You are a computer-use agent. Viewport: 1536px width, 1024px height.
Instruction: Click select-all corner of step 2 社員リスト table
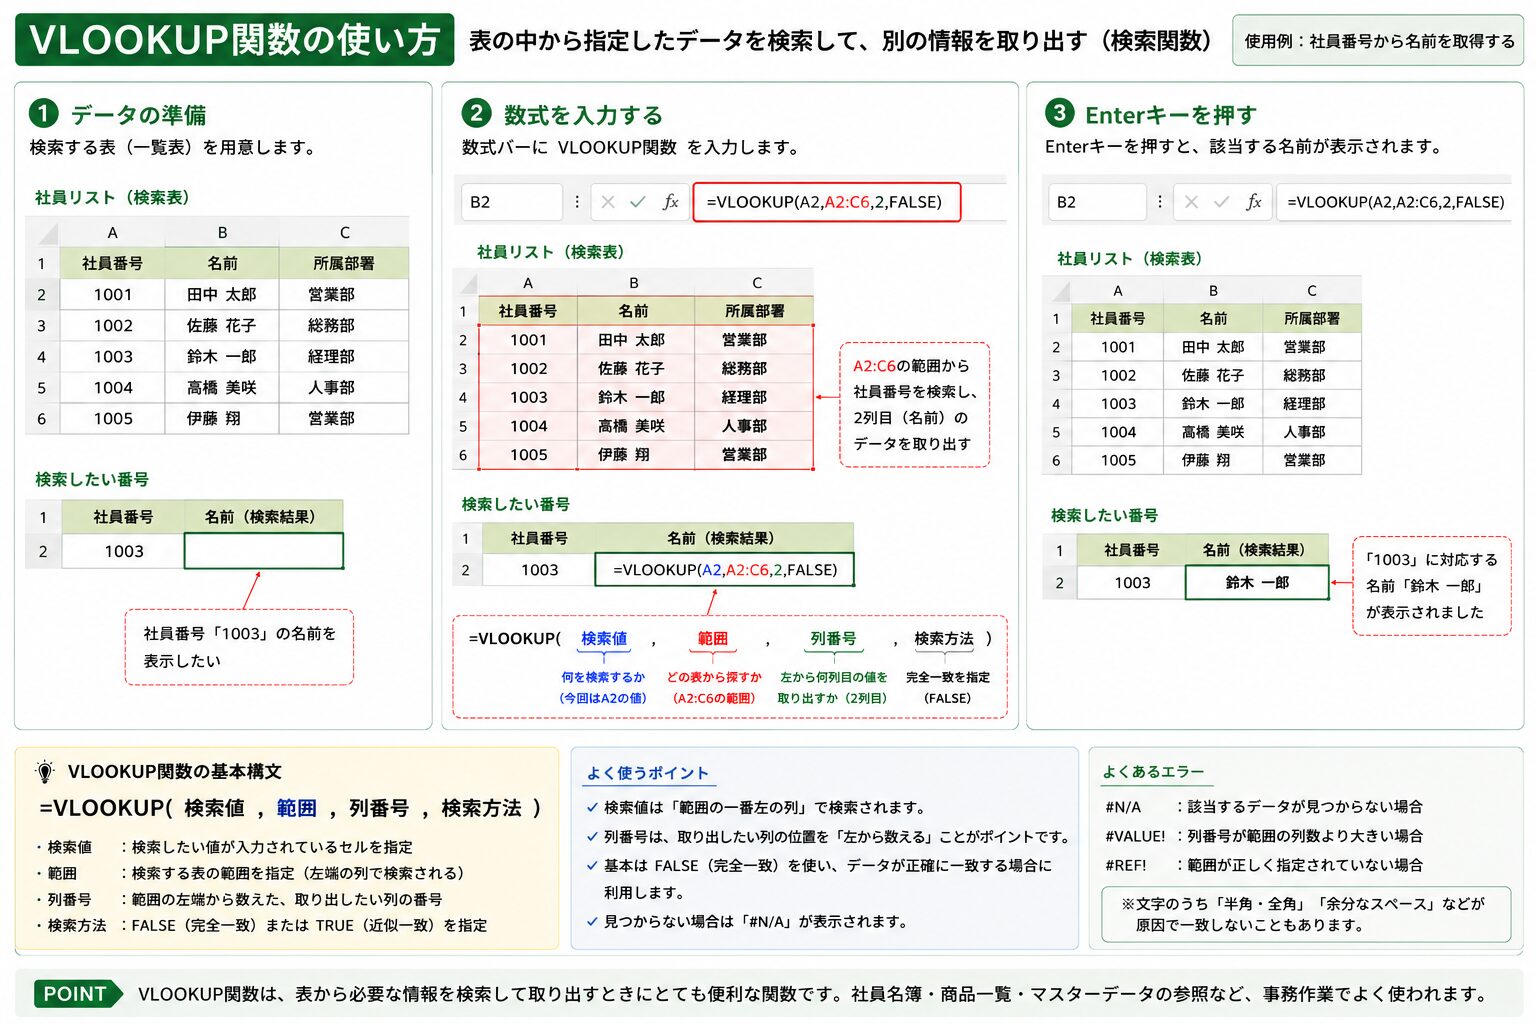[465, 283]
